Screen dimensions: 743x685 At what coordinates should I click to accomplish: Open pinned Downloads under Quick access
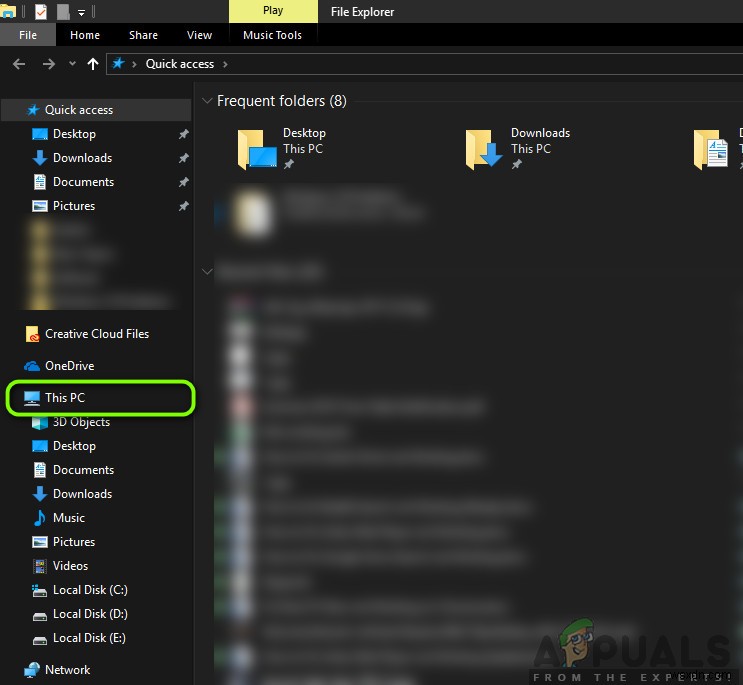pyautogui.click(x=82, y=158)
